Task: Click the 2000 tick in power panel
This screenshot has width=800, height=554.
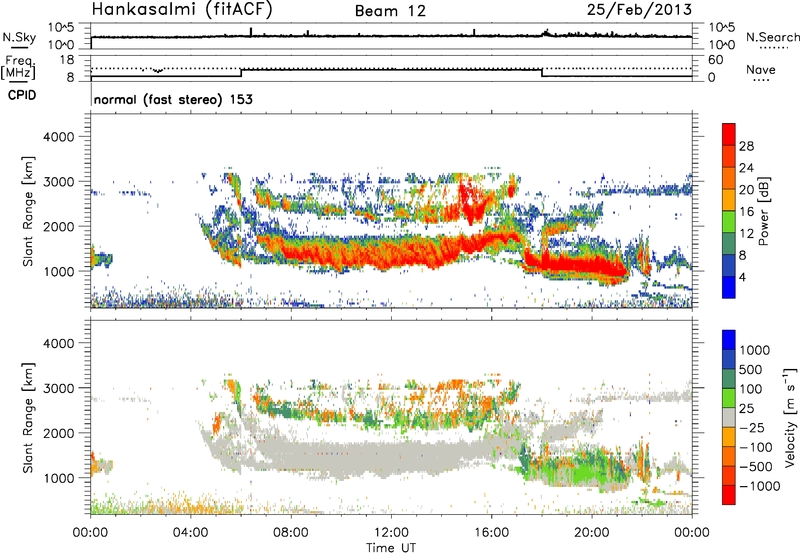Action: coord(59,227)
